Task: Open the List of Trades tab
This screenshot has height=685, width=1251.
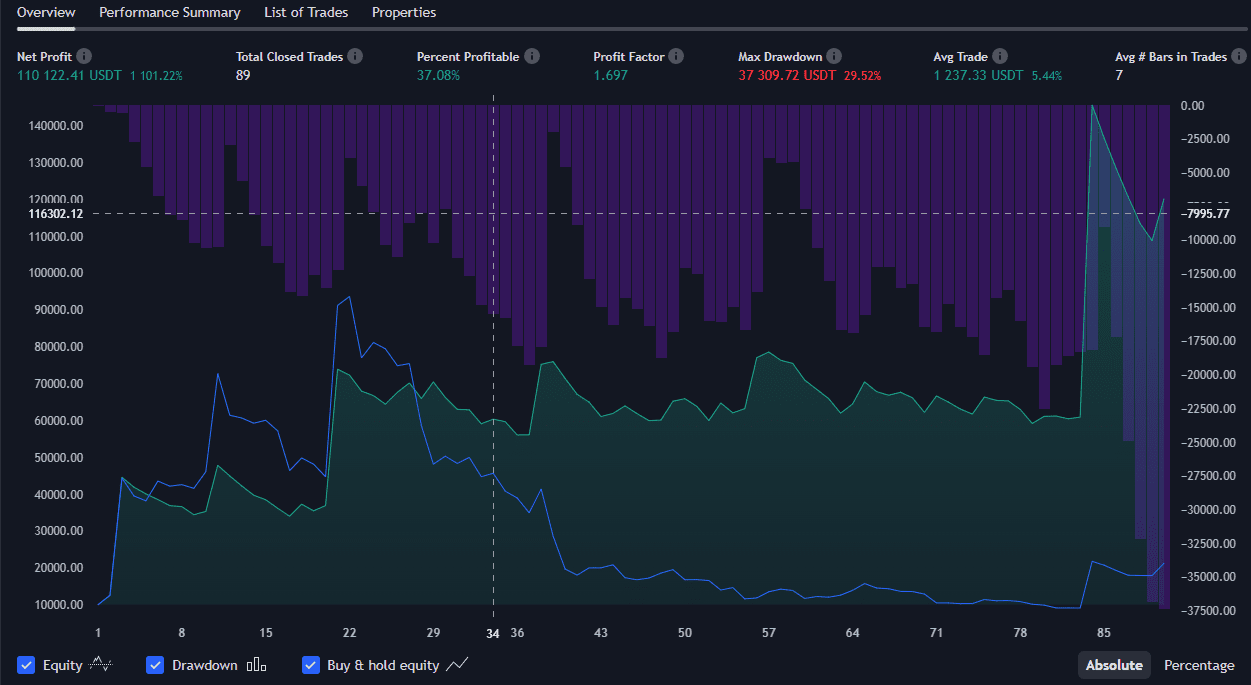Action: tap(306, 13)
